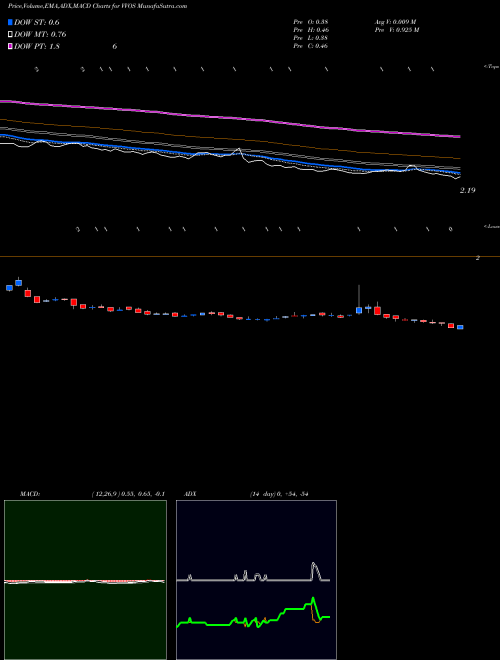The image size is (500, 660).
Task: Click the white DOW MT legend swatch
Action: point(10,34)
